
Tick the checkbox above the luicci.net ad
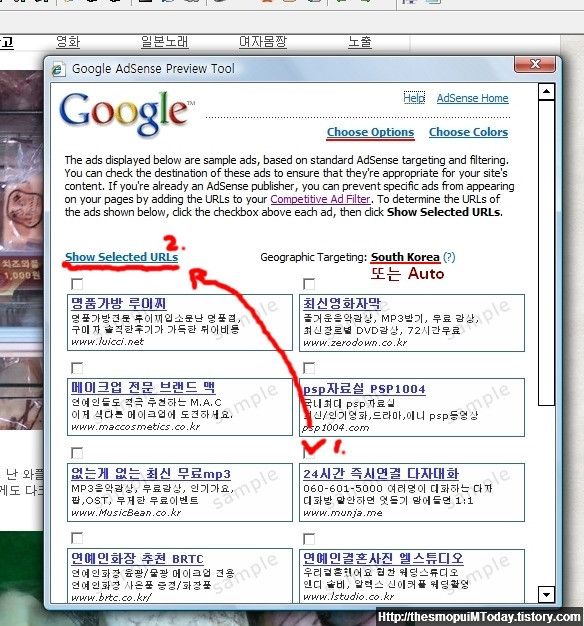77,284
